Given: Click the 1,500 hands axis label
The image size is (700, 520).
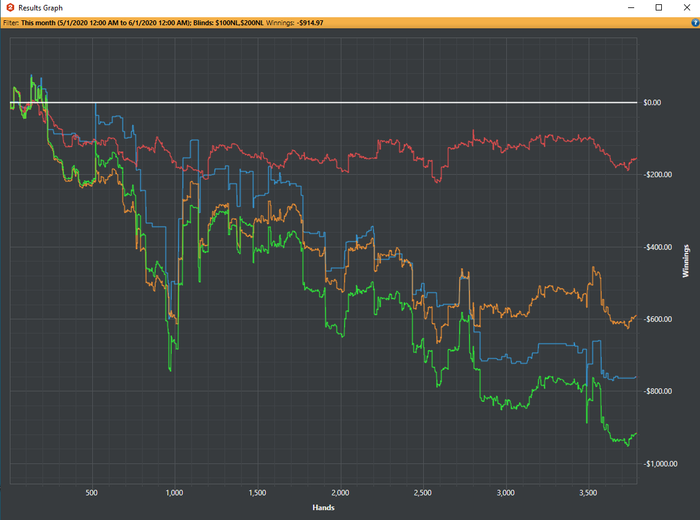Looking at the screenshot, I should tap(257, 493).
